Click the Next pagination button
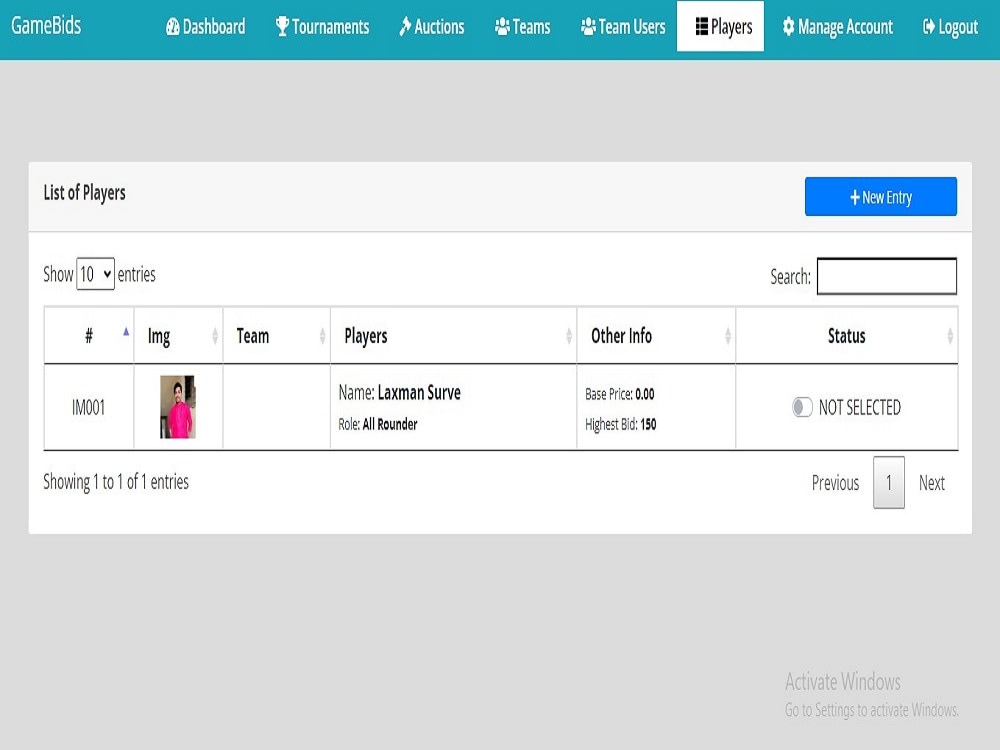The image size is (1000, 750). tap(931, 483)
